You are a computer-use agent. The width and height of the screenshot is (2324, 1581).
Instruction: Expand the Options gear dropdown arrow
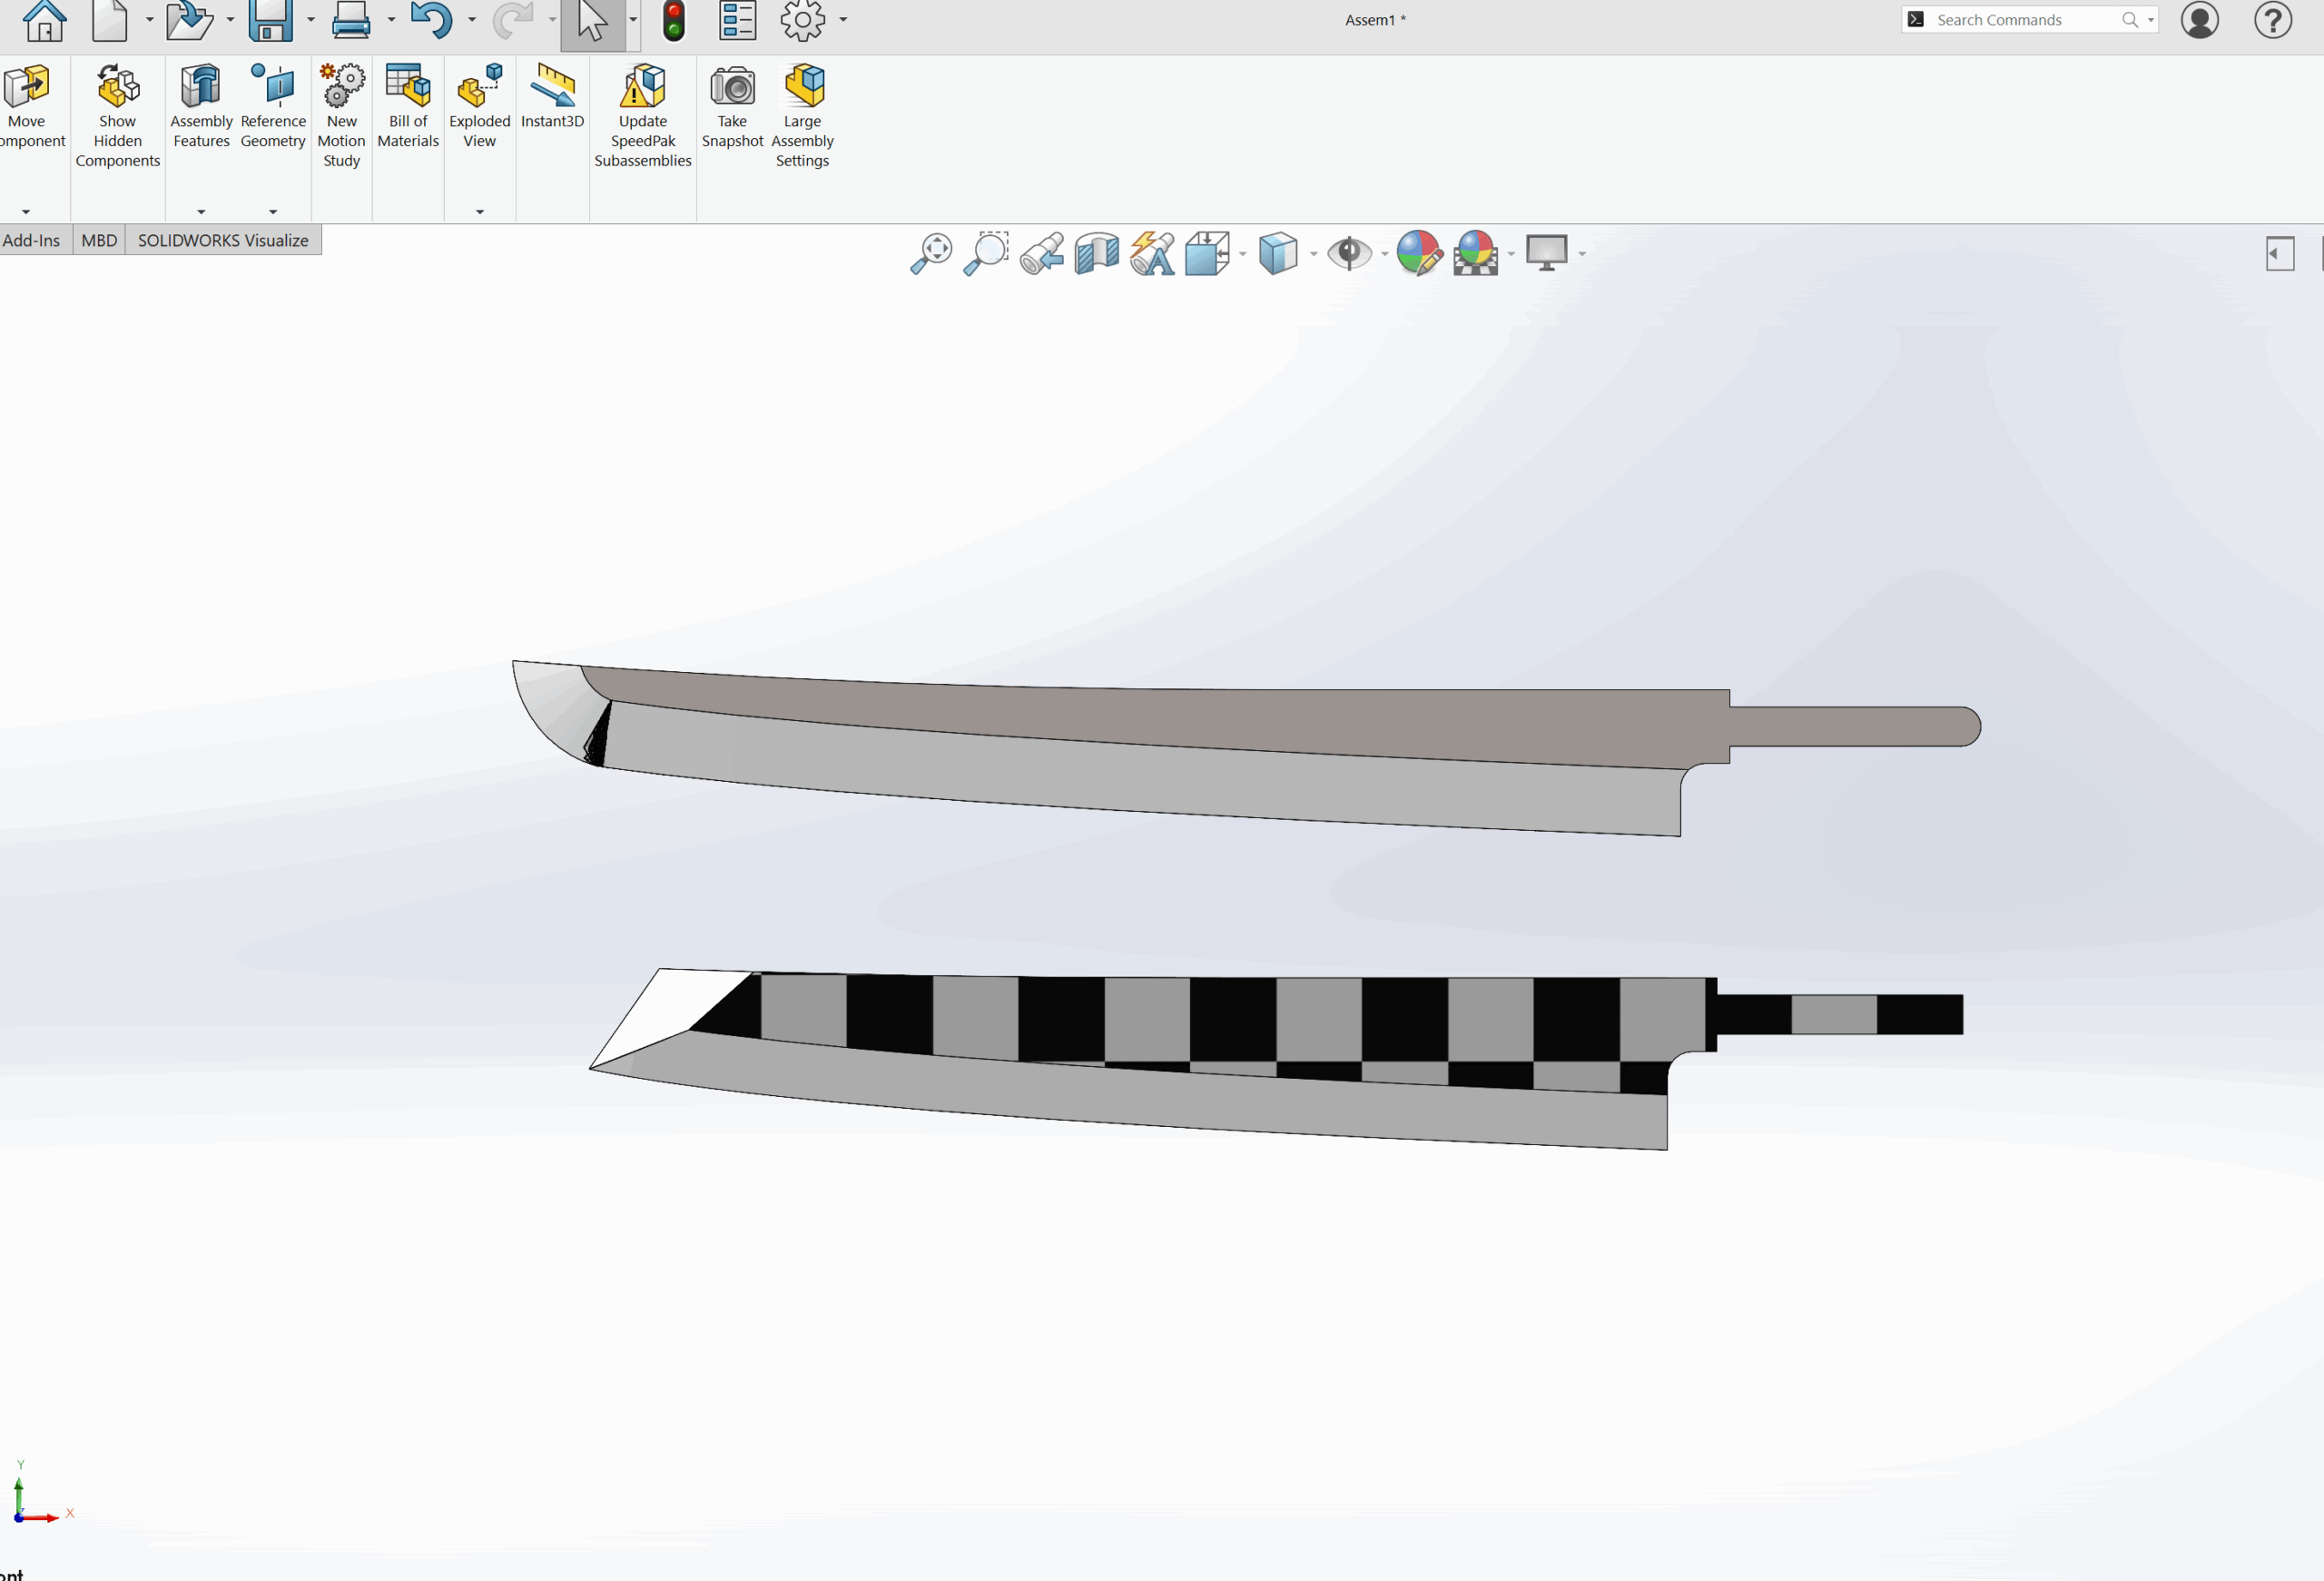[843, 20]
